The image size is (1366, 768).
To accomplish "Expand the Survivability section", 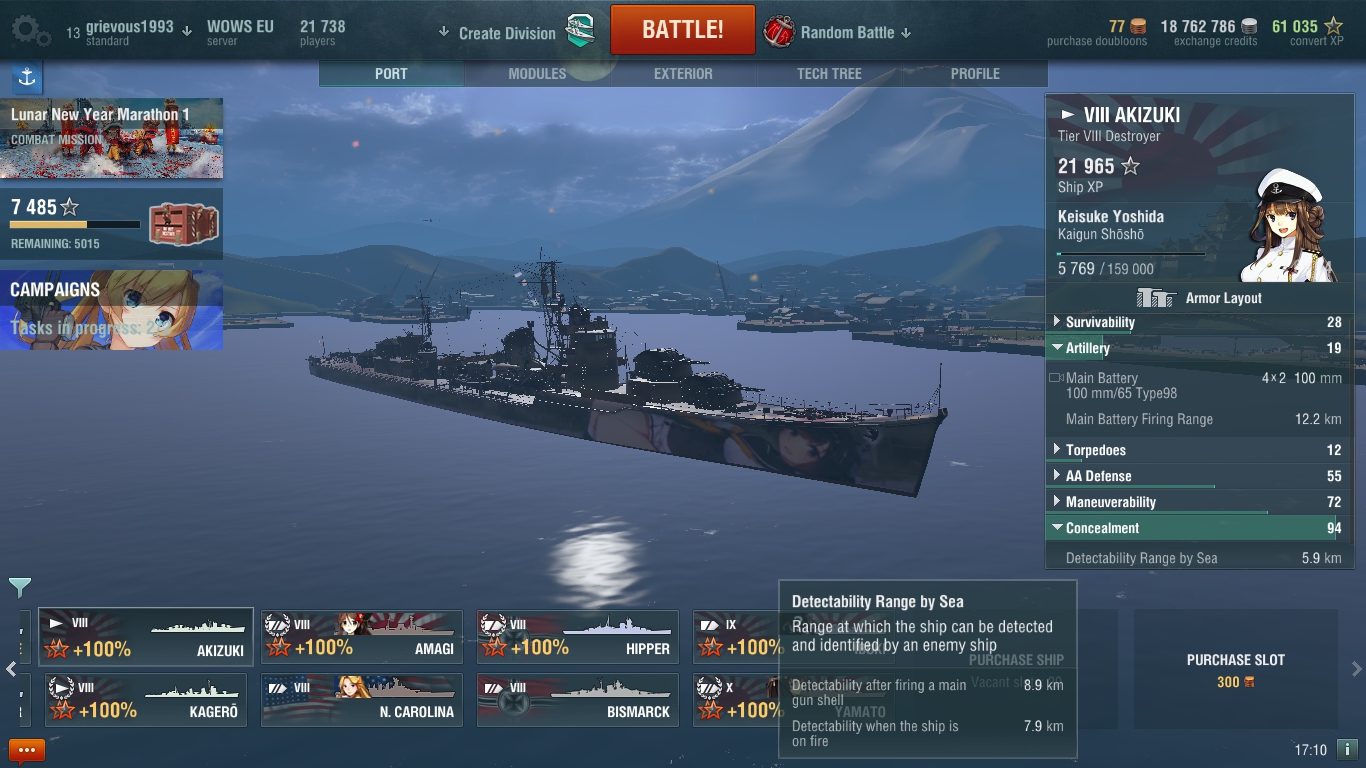I will point(1196,322).
